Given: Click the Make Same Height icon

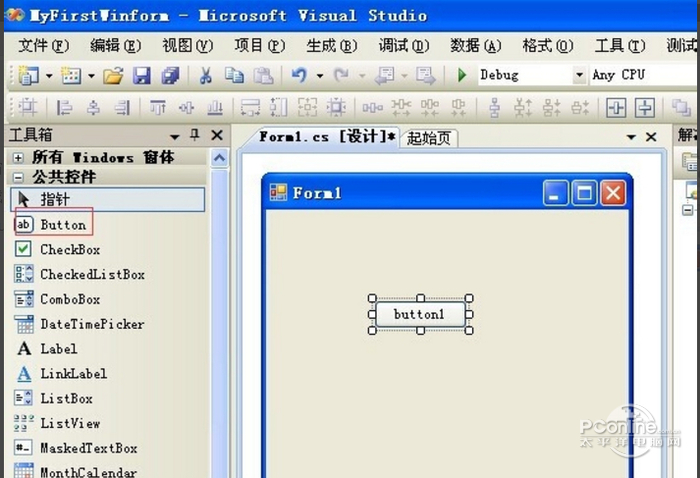Looking at the screenshot, I should pyautogui.click(x=279, y=108).
